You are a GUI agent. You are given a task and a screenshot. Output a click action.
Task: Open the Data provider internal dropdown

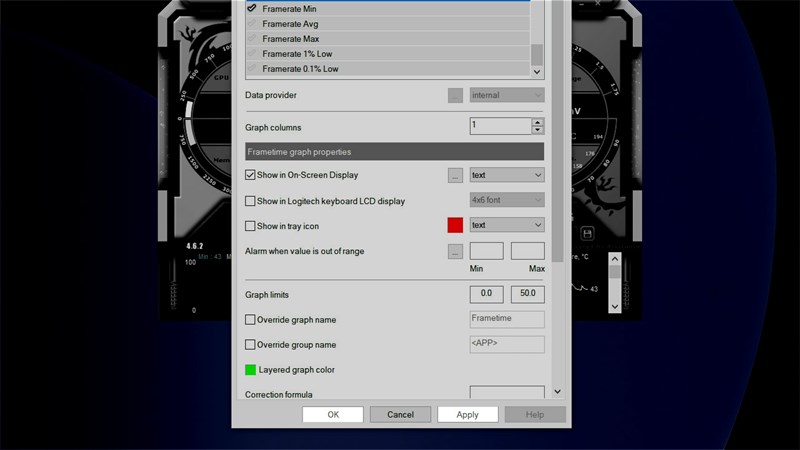click(507, 95)
